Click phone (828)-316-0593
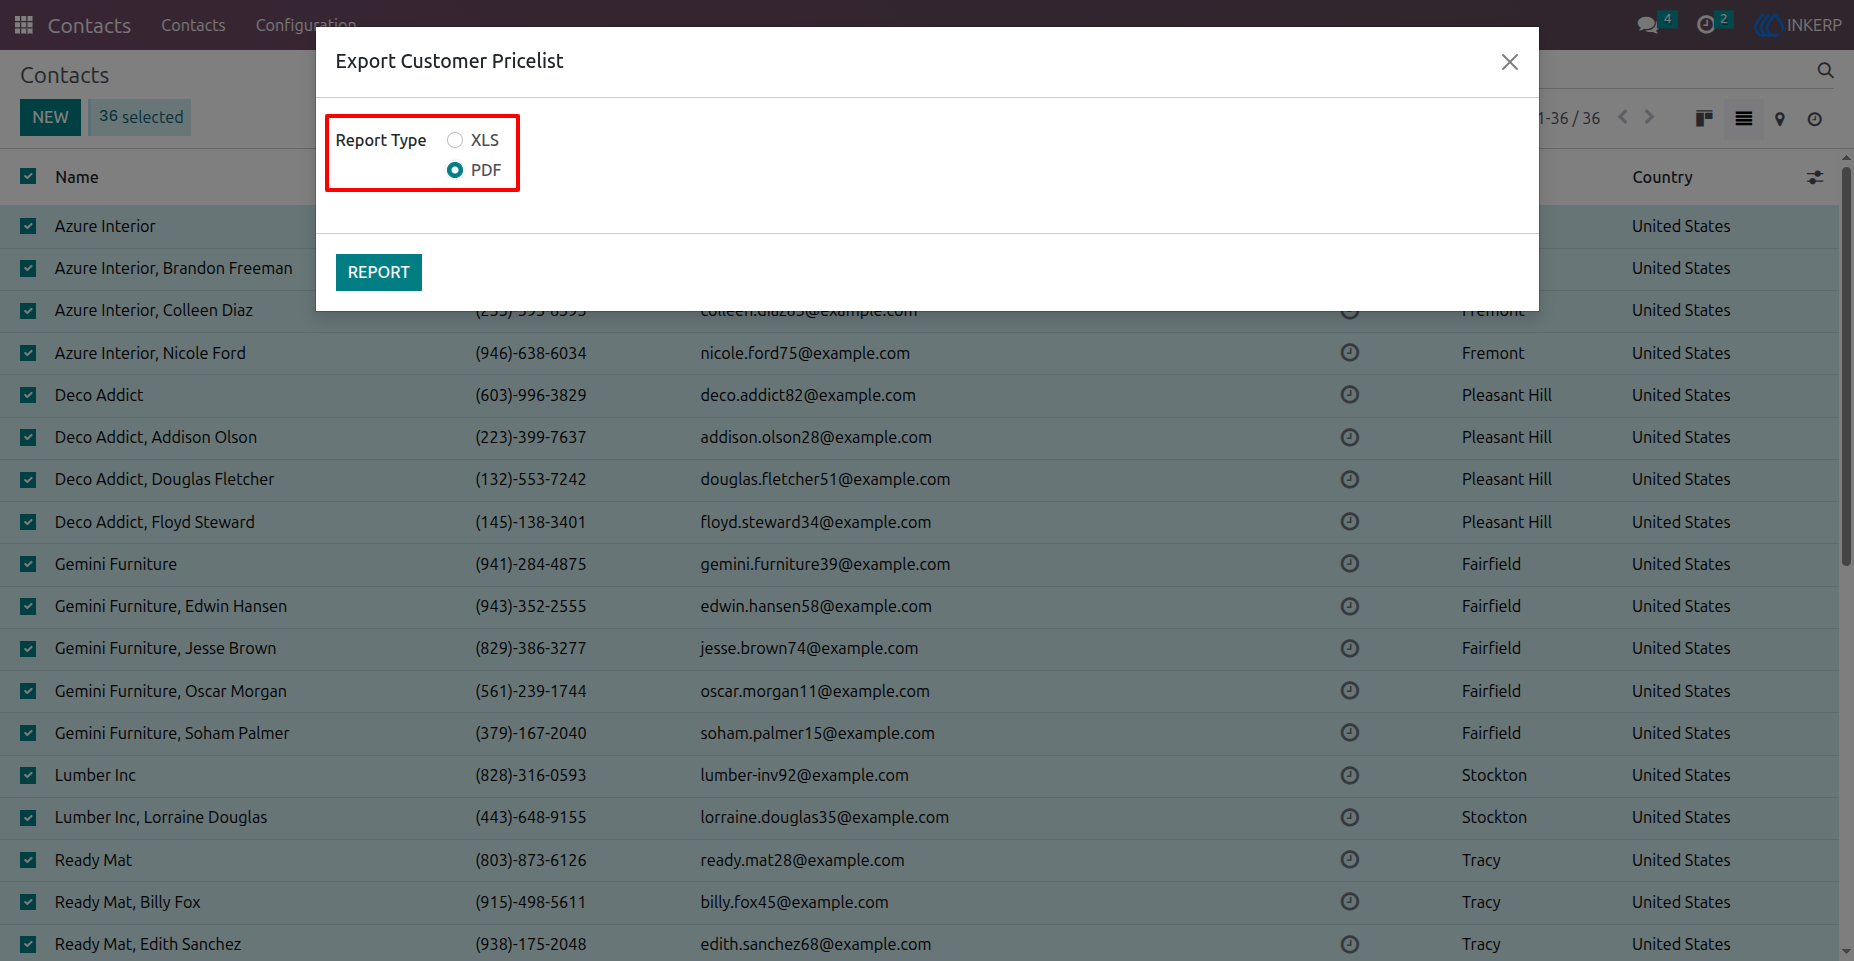Screen dimensions: 1854x961 click(531, 775)
